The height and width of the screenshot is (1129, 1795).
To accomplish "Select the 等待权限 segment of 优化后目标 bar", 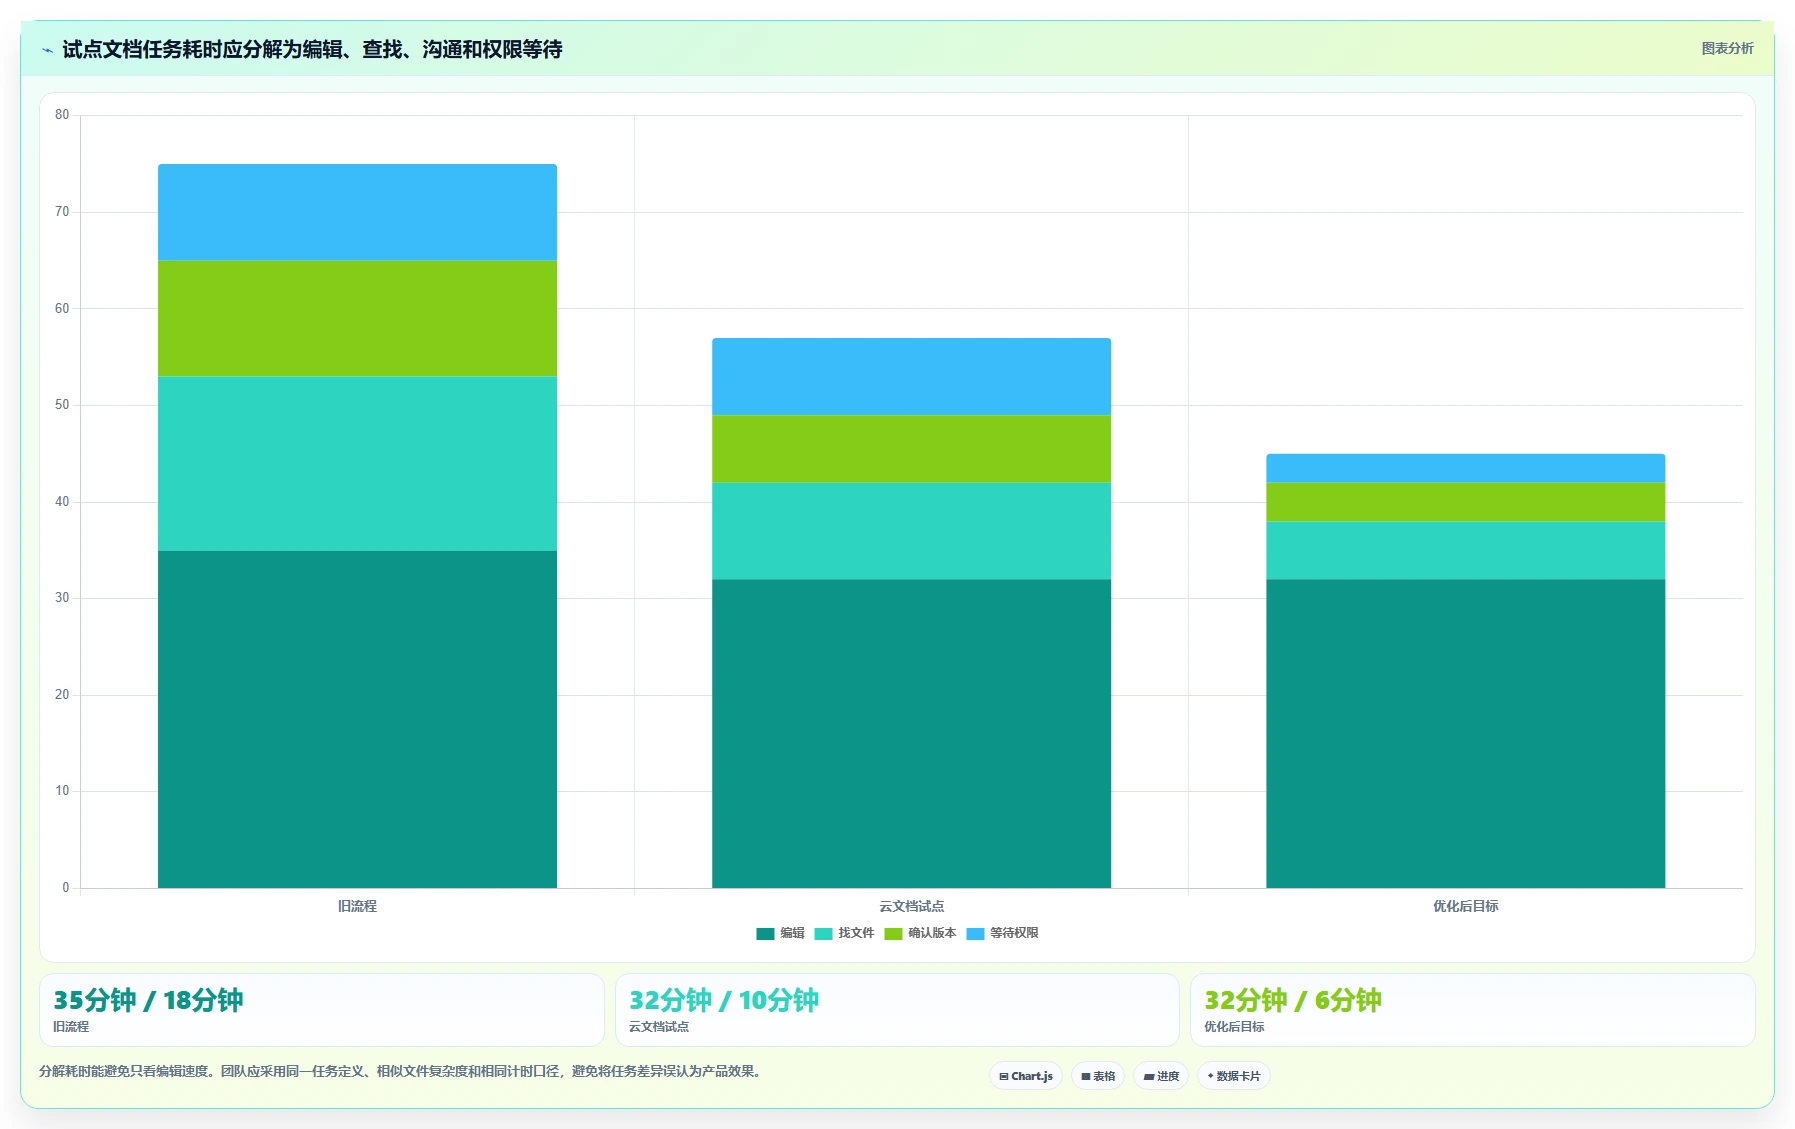I will (1465, 469).
